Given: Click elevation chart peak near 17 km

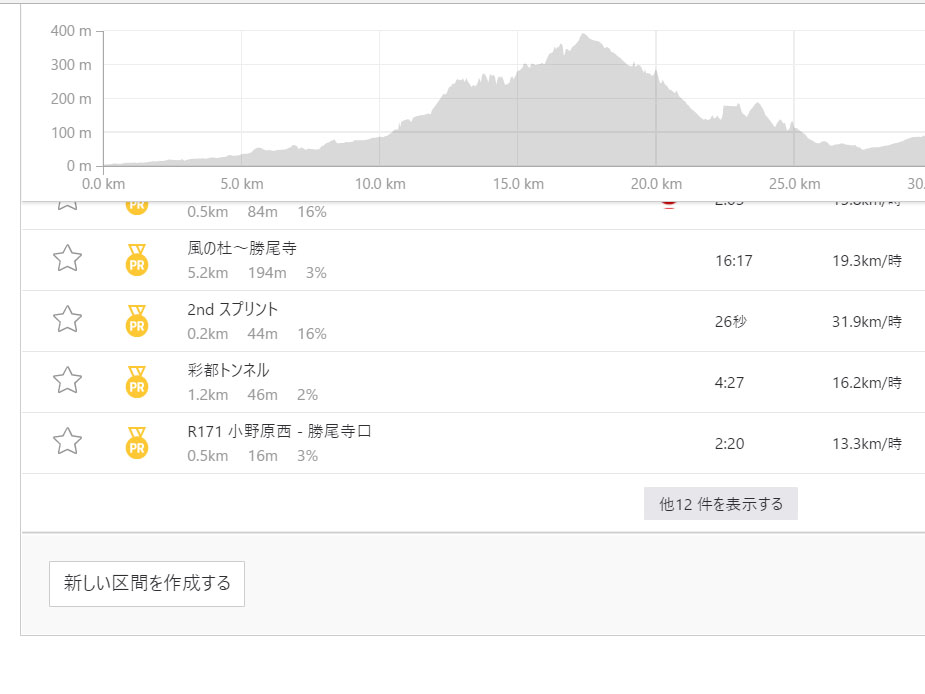Looking at the screenshot, I should (583, 35).
